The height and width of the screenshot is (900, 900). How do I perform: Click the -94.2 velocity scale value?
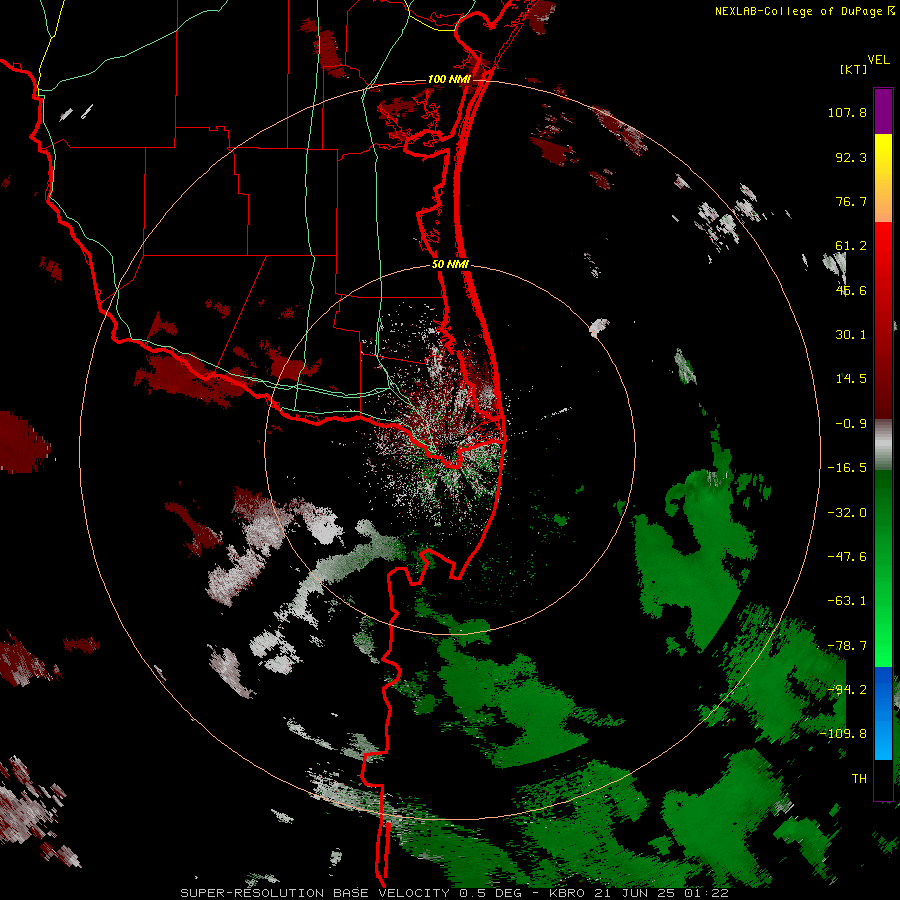click(847, 690)
